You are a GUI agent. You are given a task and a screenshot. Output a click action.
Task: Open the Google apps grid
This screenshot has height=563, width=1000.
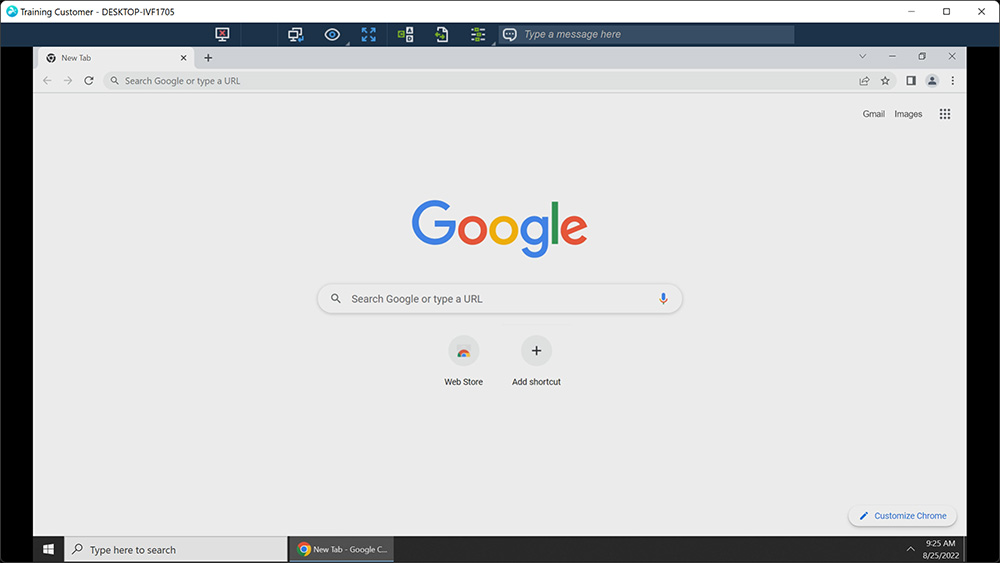pyautogui.click(x=945, y=114)
